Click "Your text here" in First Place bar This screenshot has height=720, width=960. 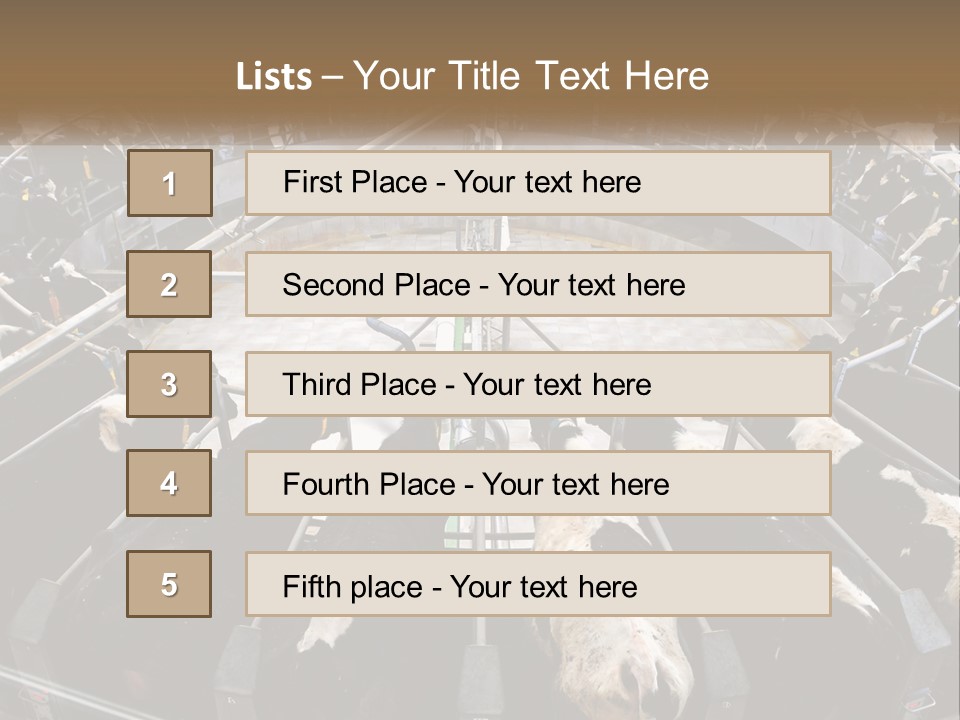pyautogui.click(x=547, y=182)
